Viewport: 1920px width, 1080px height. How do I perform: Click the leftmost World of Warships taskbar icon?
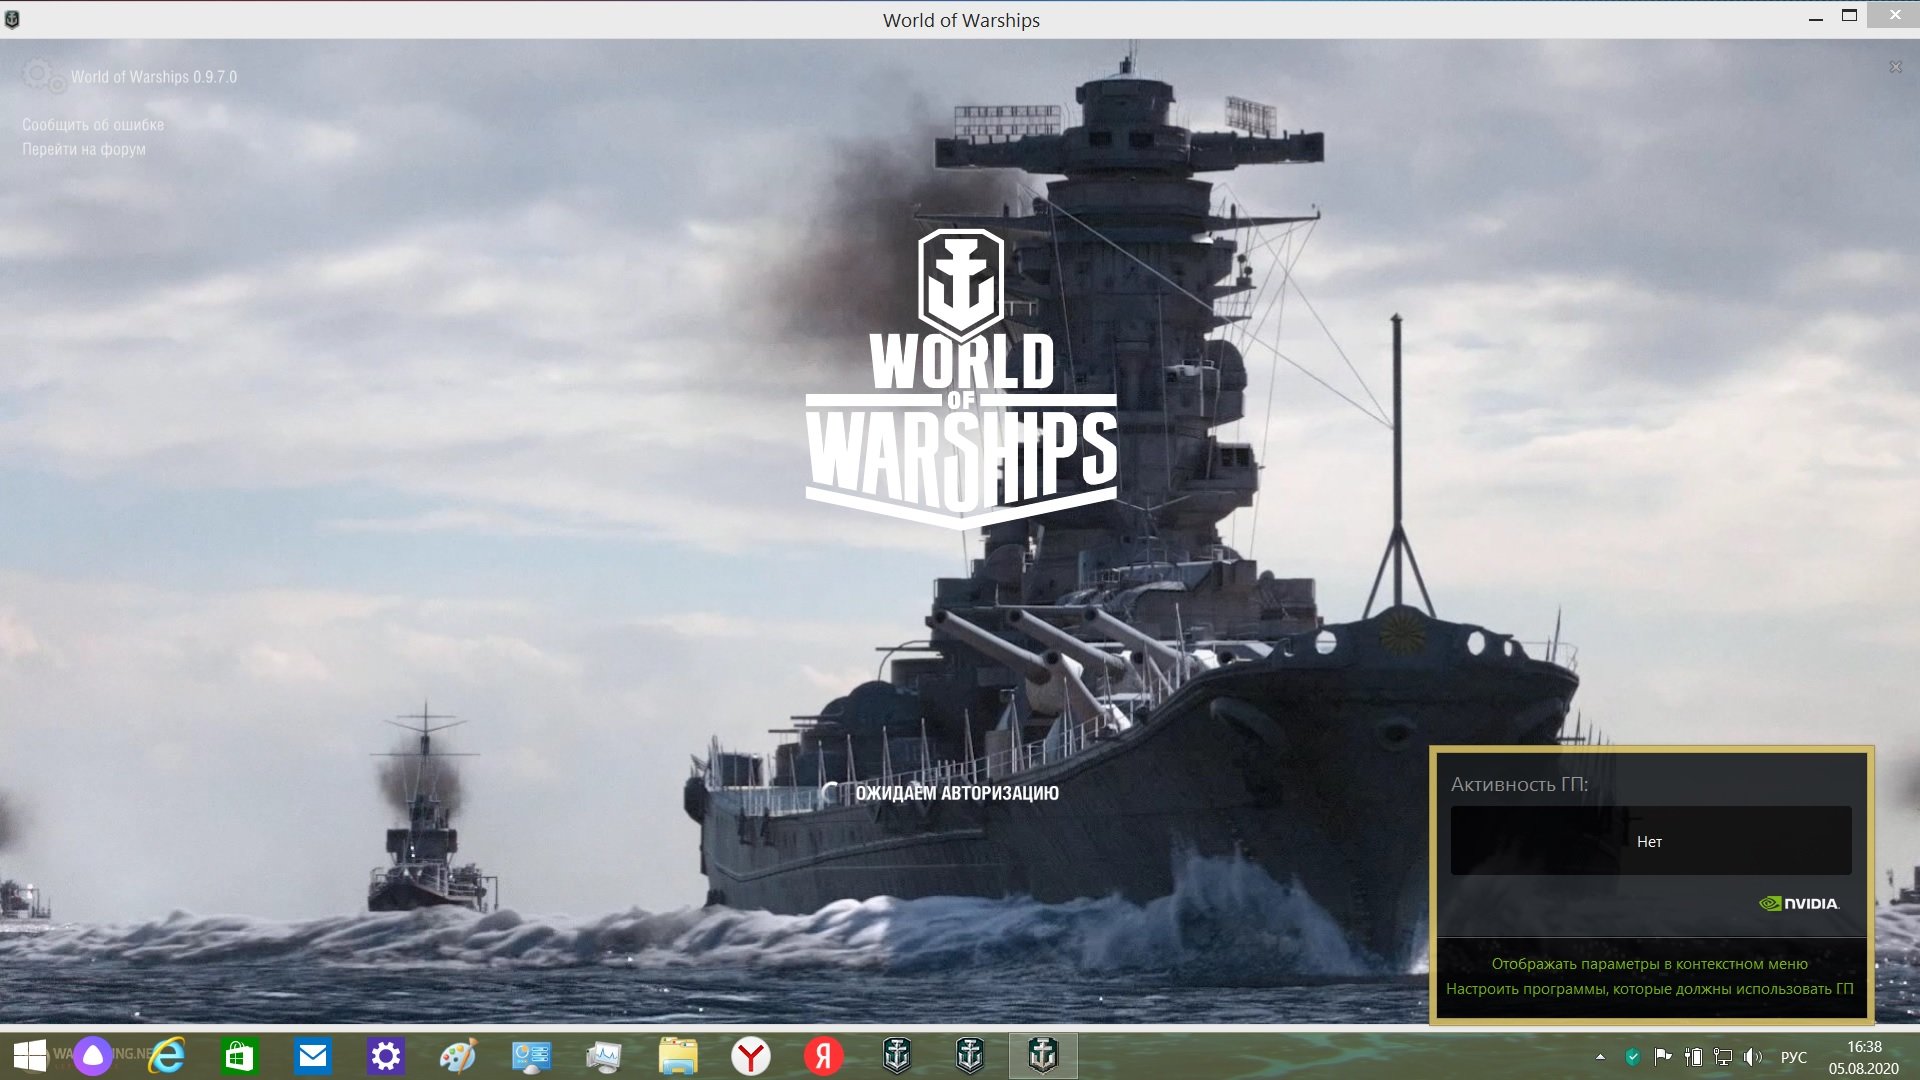(x=897, y=1056)
